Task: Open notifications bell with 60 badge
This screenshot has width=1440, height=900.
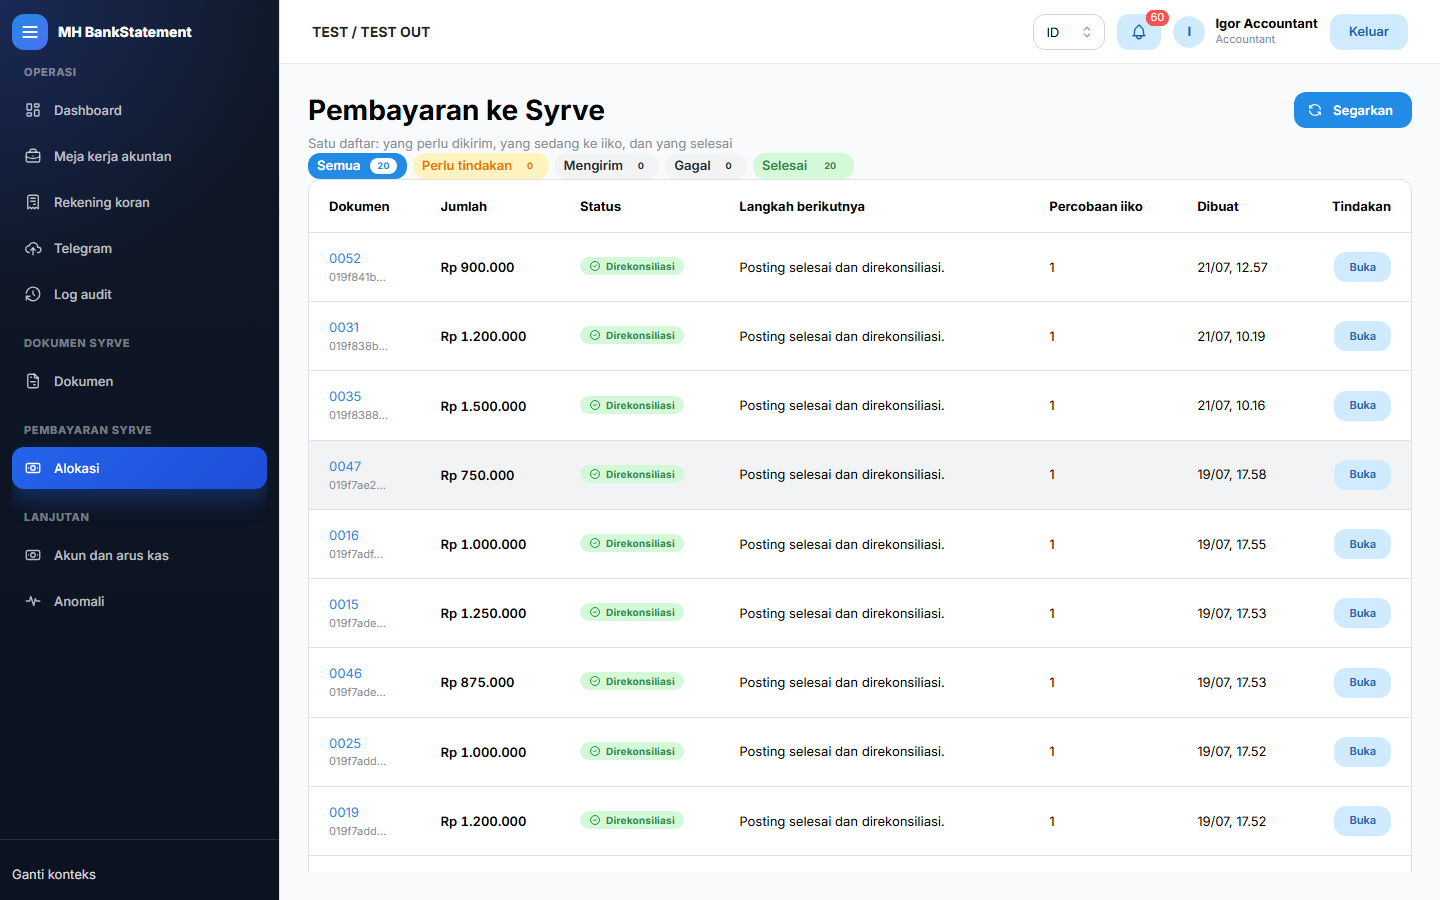Action: tap(1139, 32)
